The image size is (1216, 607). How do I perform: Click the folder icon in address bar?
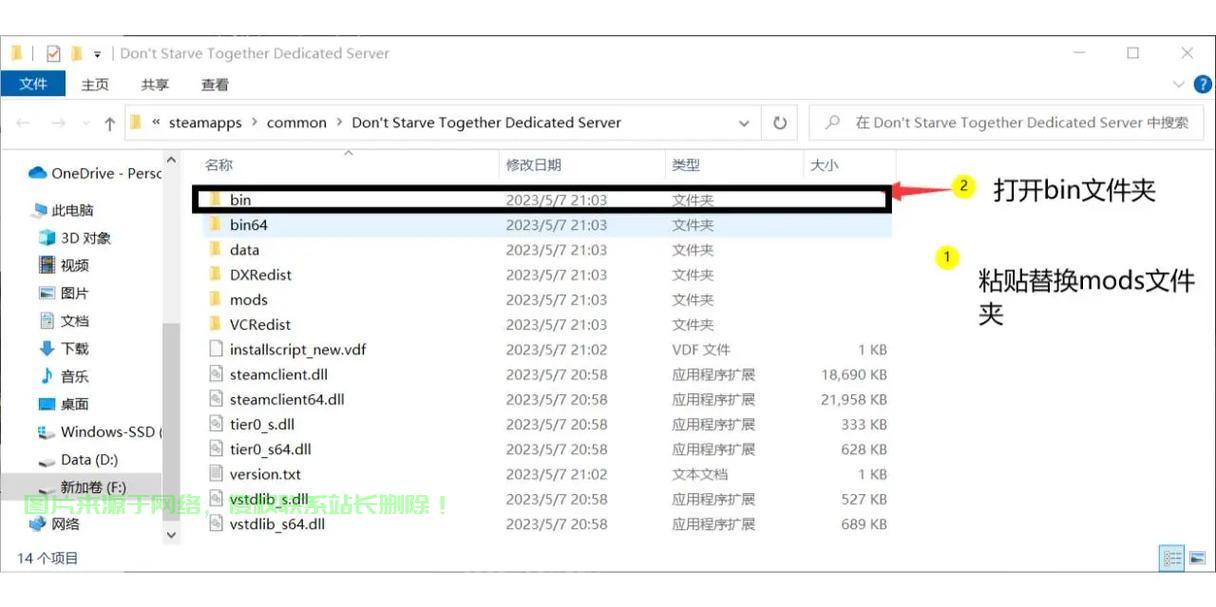135,123
